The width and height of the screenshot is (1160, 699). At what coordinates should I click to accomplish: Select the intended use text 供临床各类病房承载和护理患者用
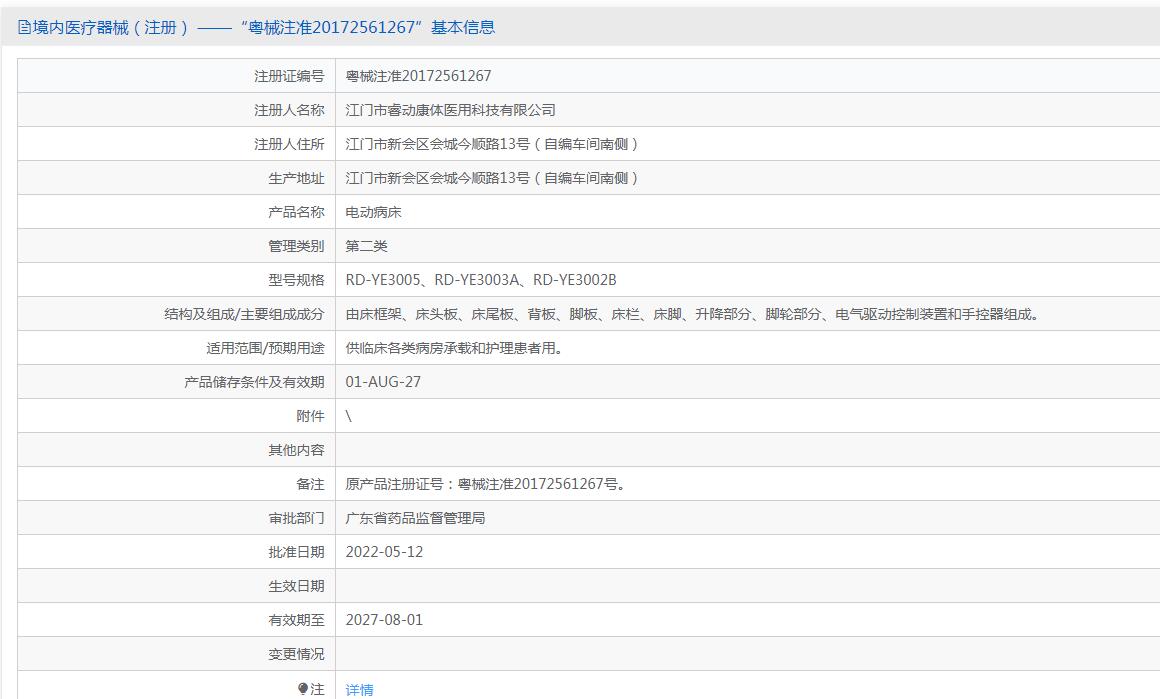click(454, 348)
